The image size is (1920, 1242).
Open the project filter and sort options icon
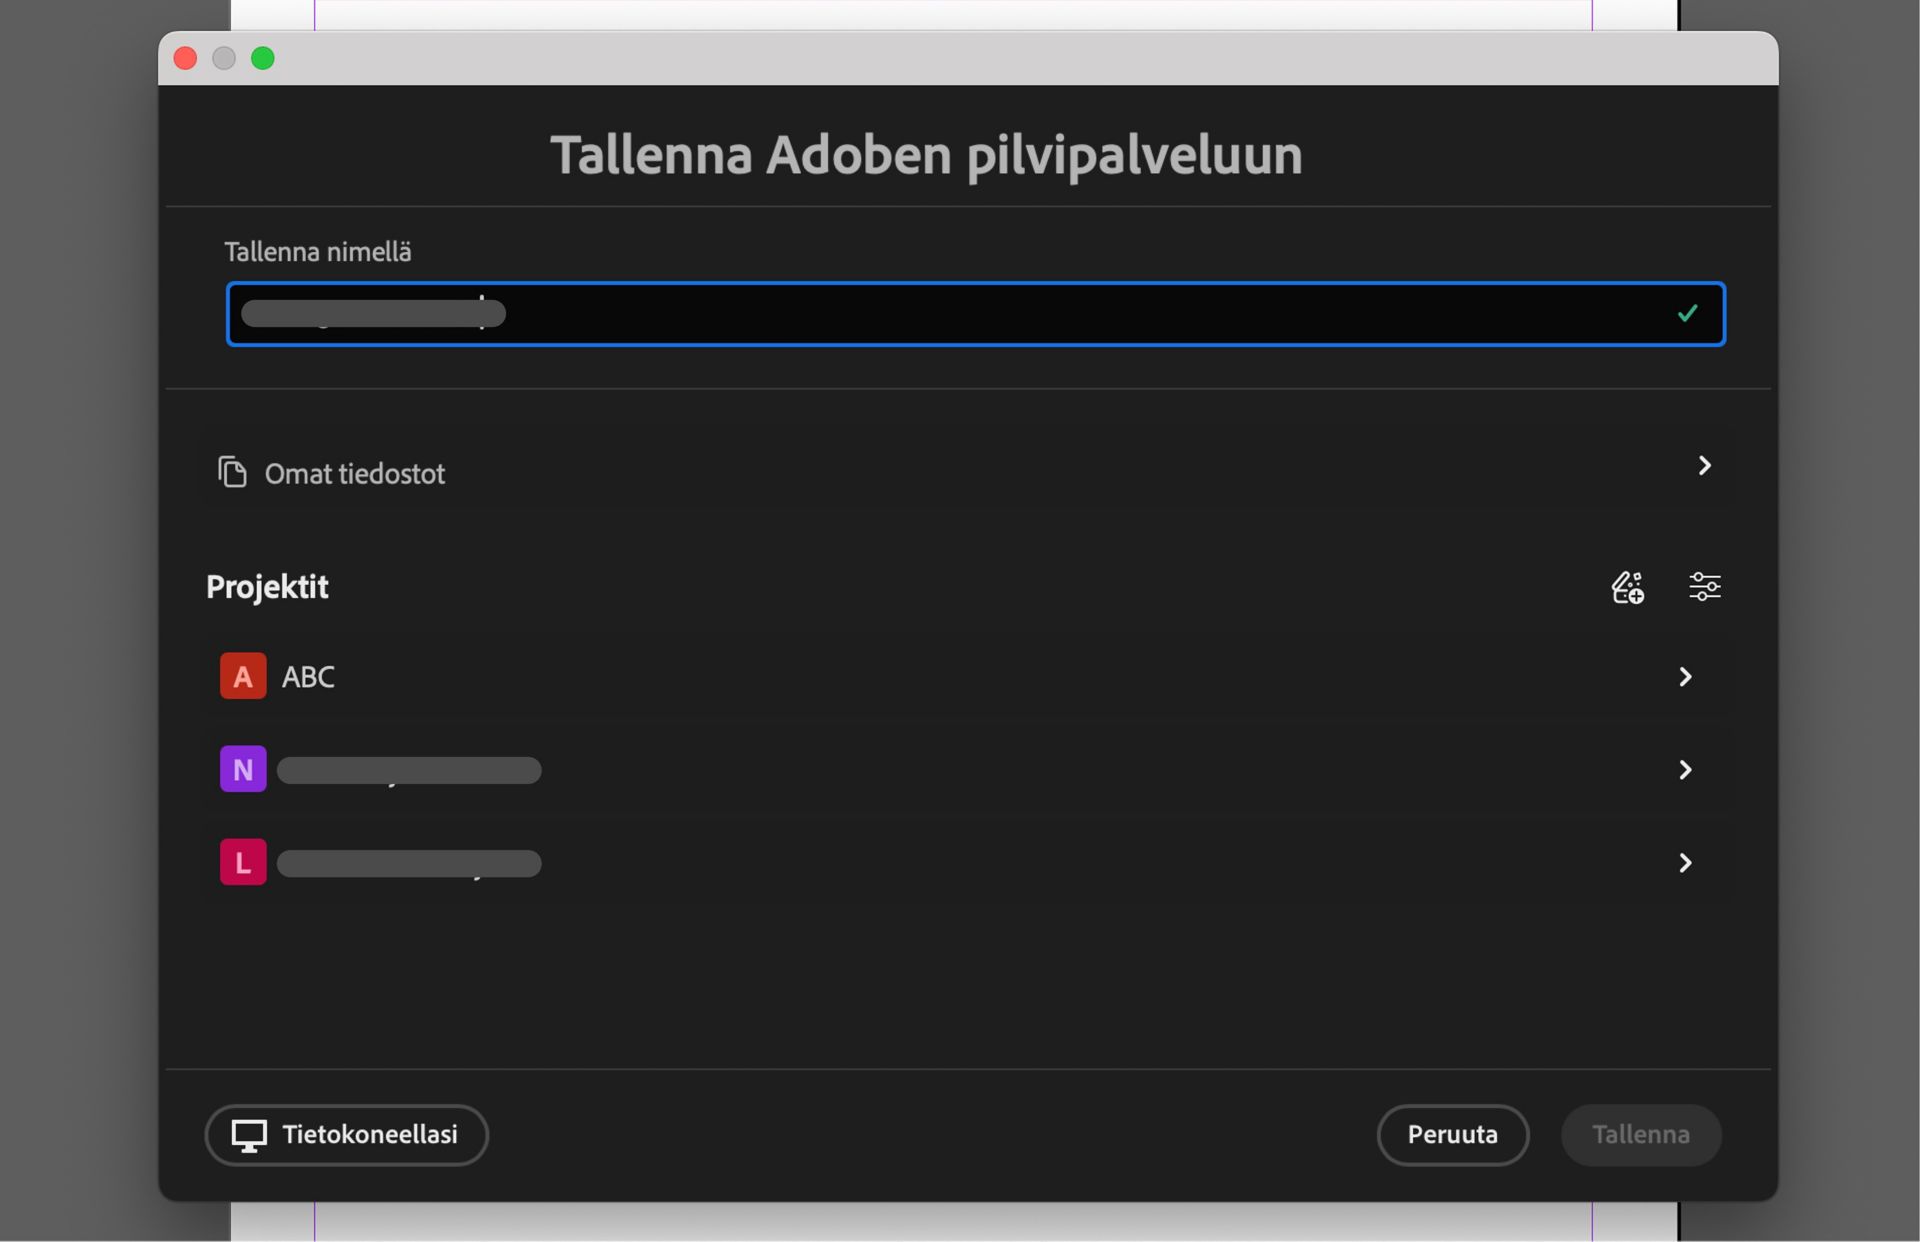click(1705, 587)
